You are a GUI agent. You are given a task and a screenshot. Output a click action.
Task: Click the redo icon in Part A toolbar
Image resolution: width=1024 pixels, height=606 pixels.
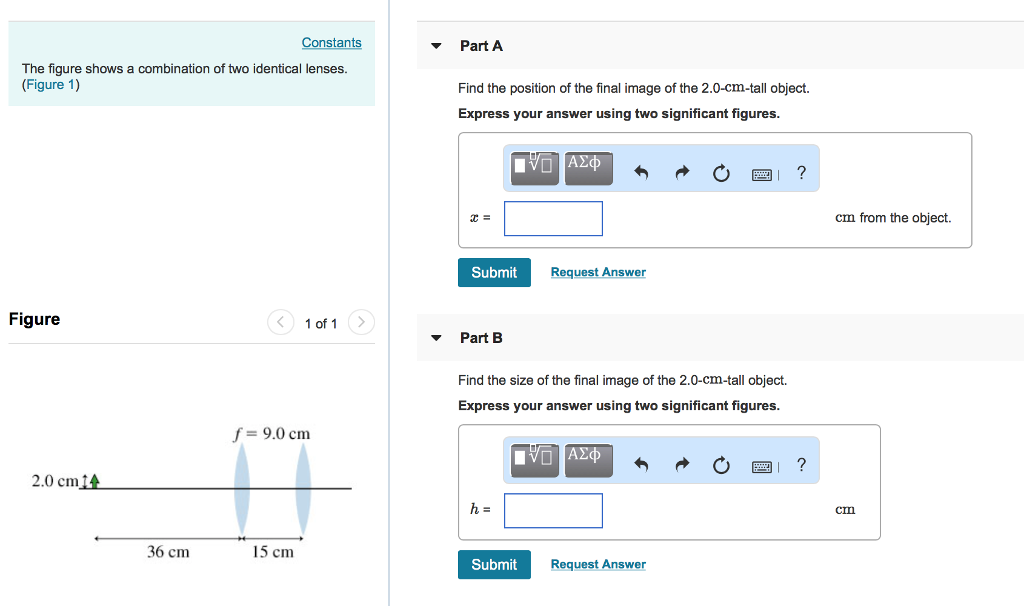tap(681, 172)
